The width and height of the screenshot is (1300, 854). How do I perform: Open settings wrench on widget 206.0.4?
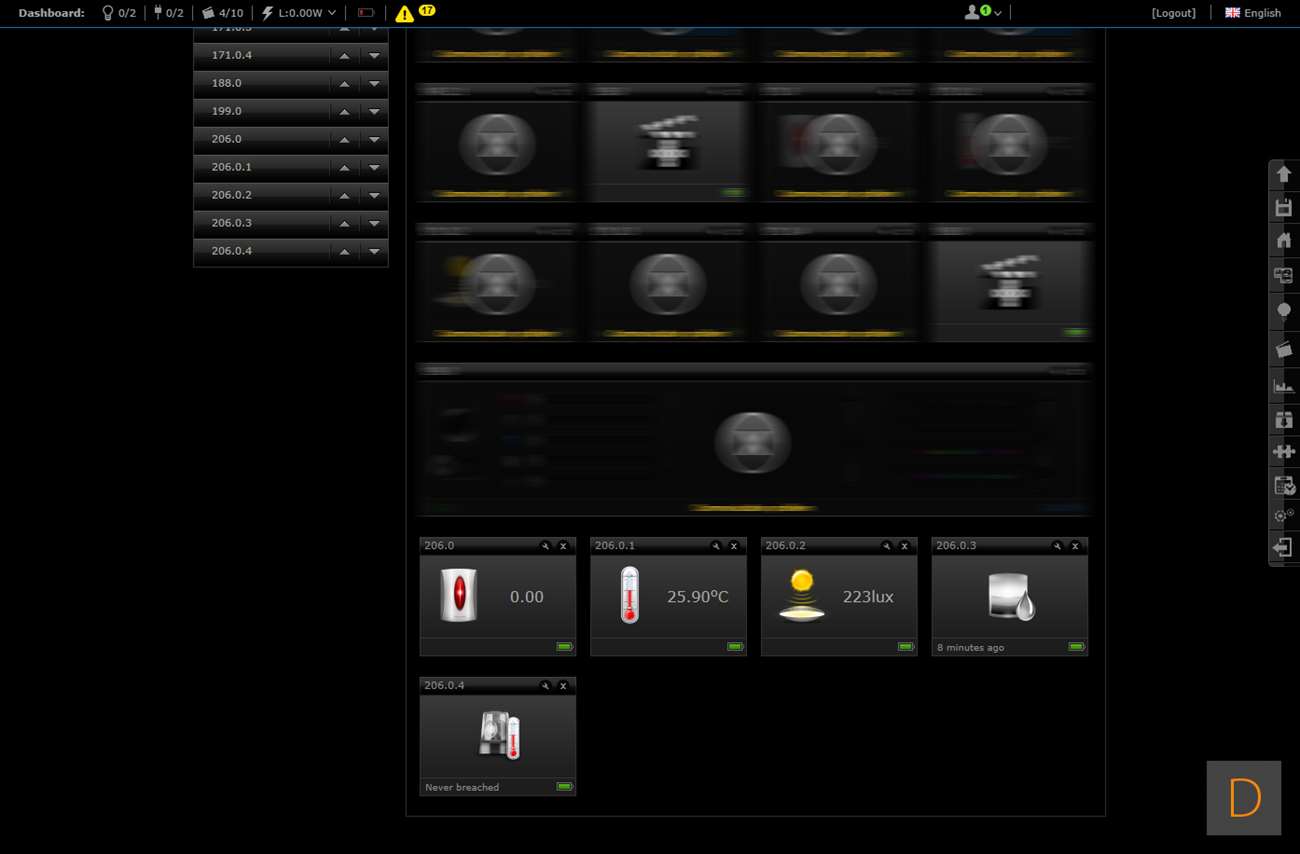(545, 686)
